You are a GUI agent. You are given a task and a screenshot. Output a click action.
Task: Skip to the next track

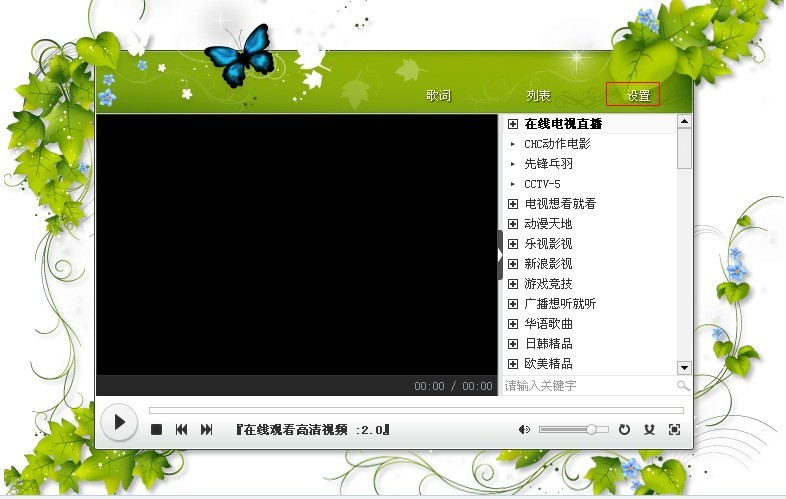pyautogui.click(x=207, y=430)
